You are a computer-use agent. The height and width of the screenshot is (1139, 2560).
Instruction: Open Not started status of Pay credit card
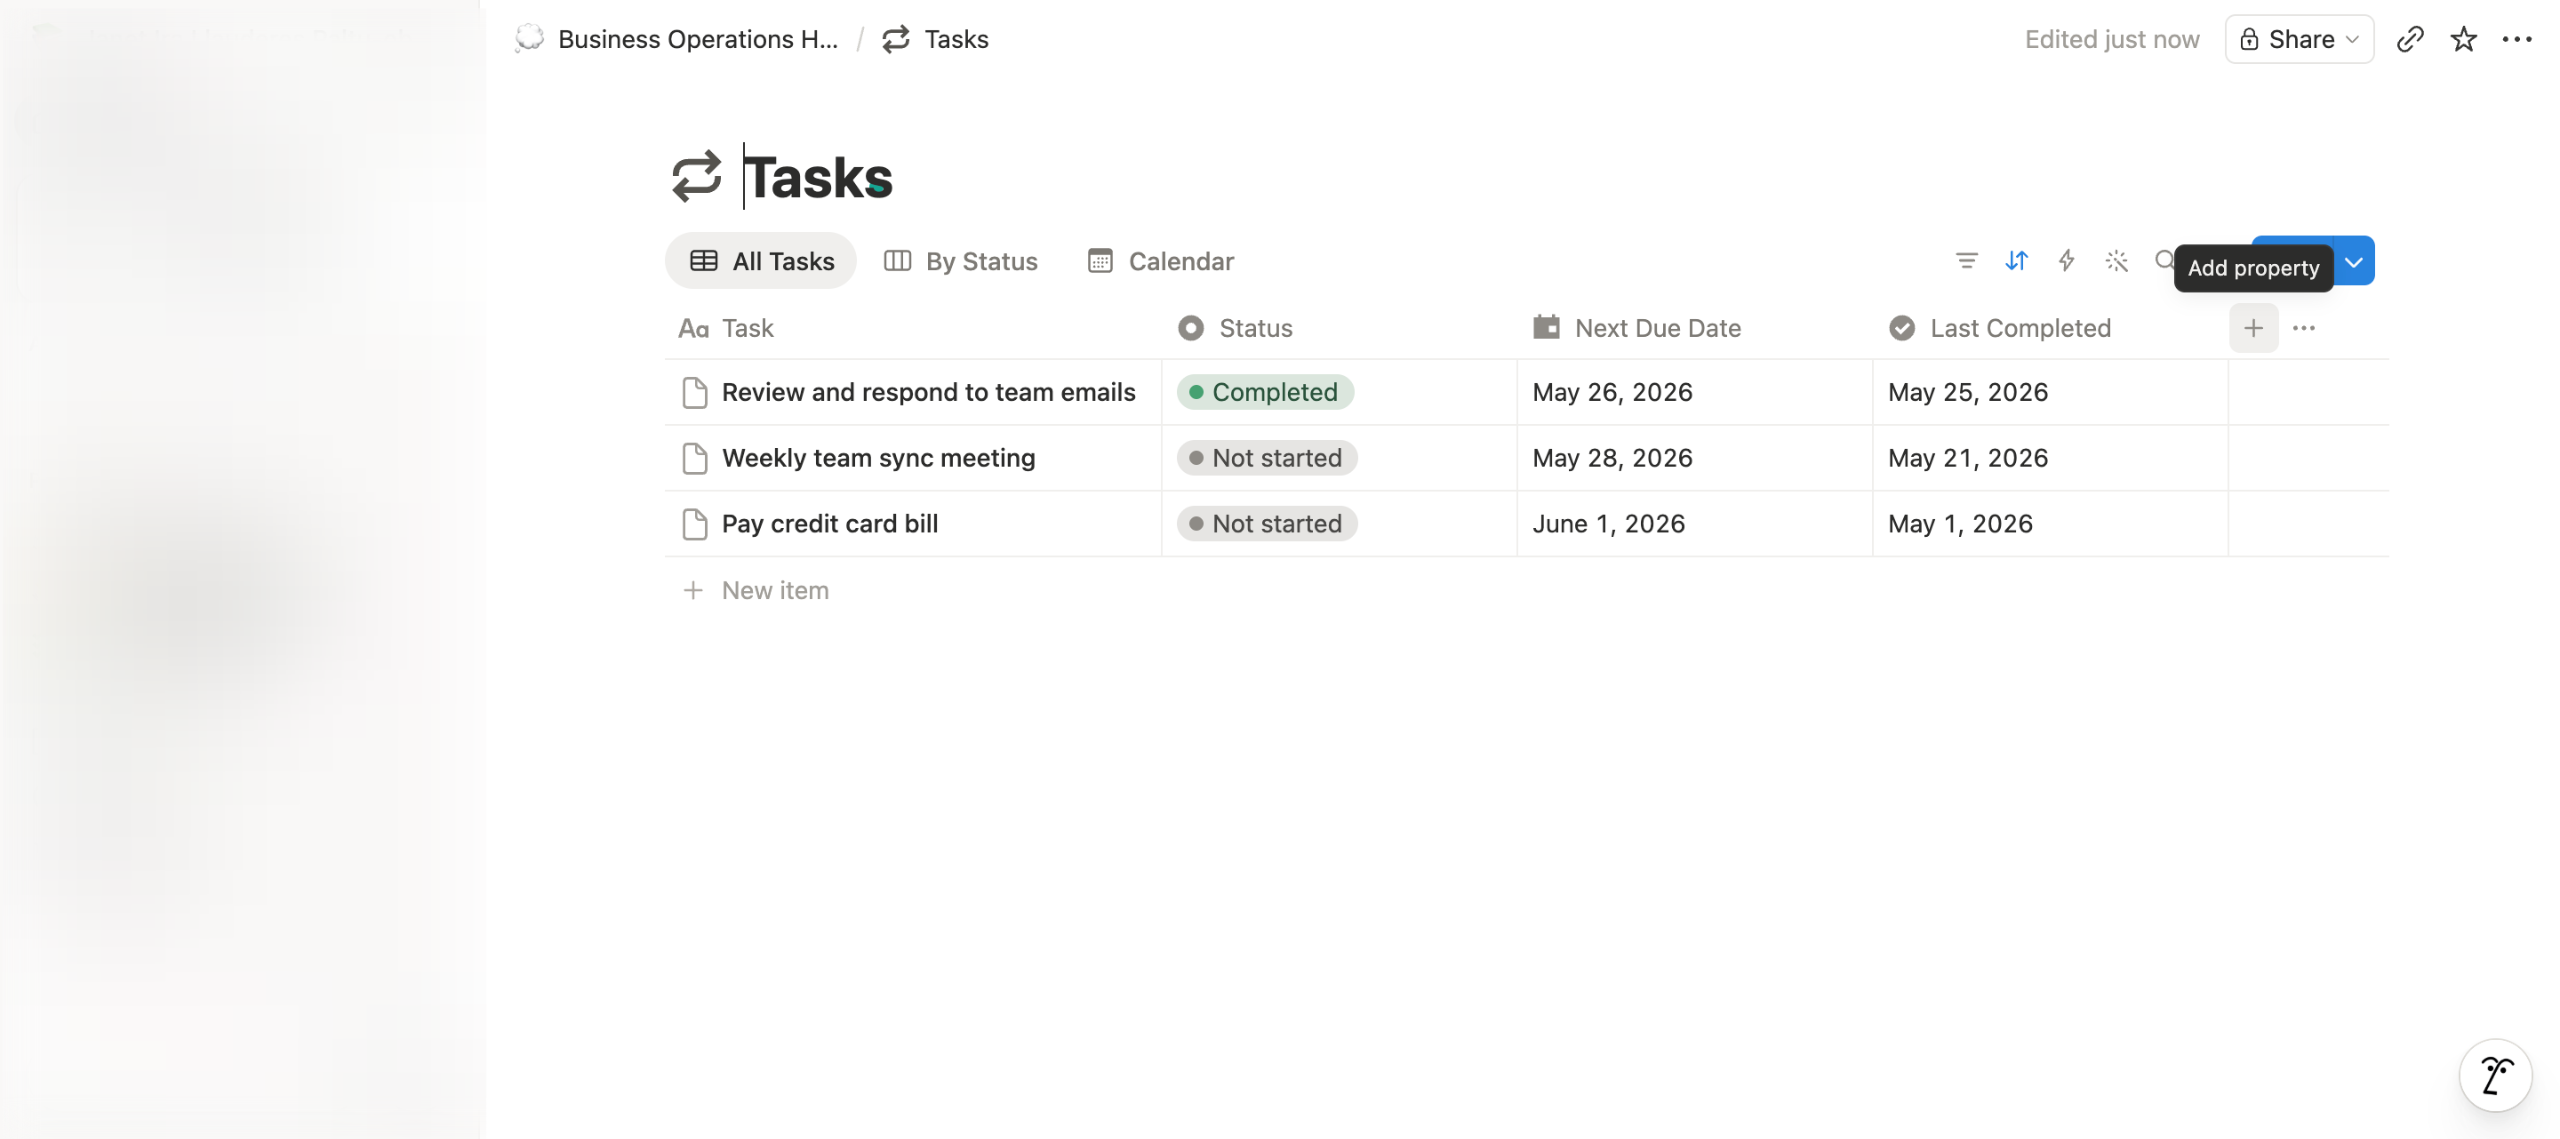coord(1267,524)
